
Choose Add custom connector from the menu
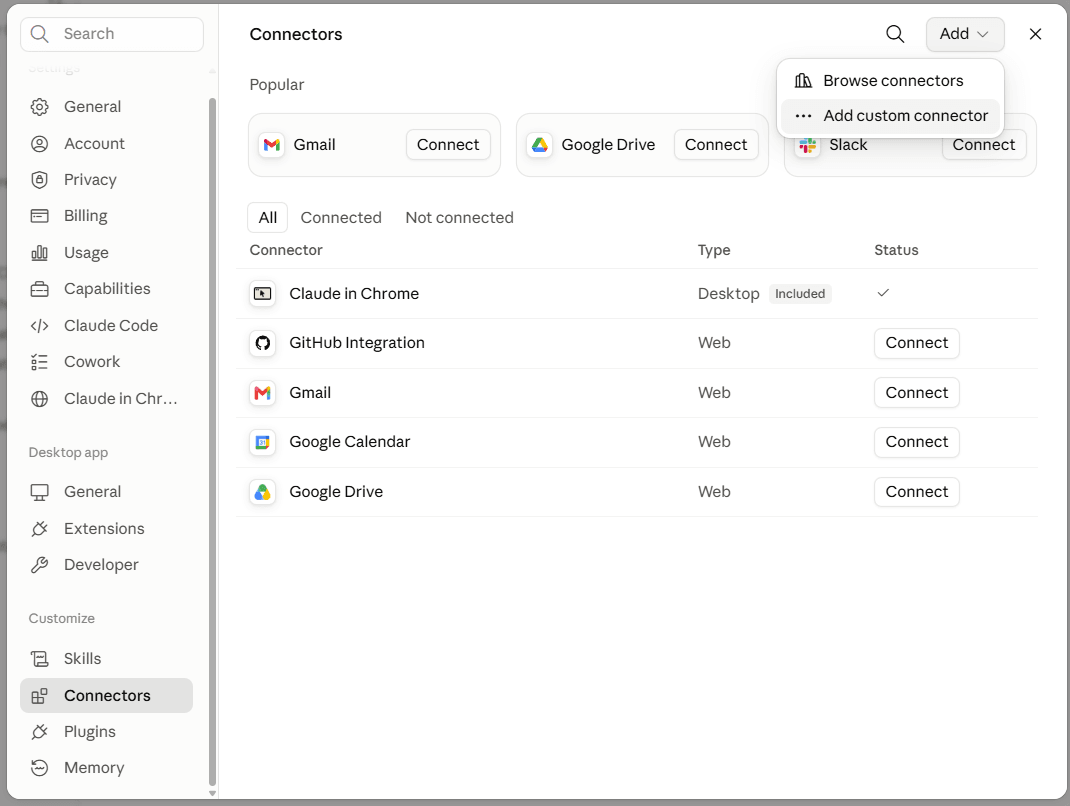pyautogui.click(x=890, y=116)
